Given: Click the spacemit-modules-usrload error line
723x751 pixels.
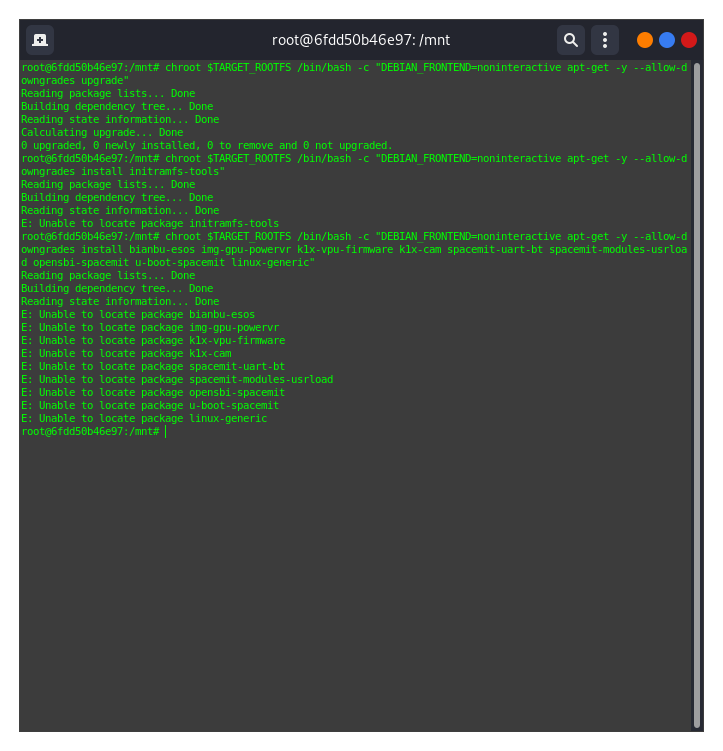Looking at the screenshot, I should click(x=177, y=379).
